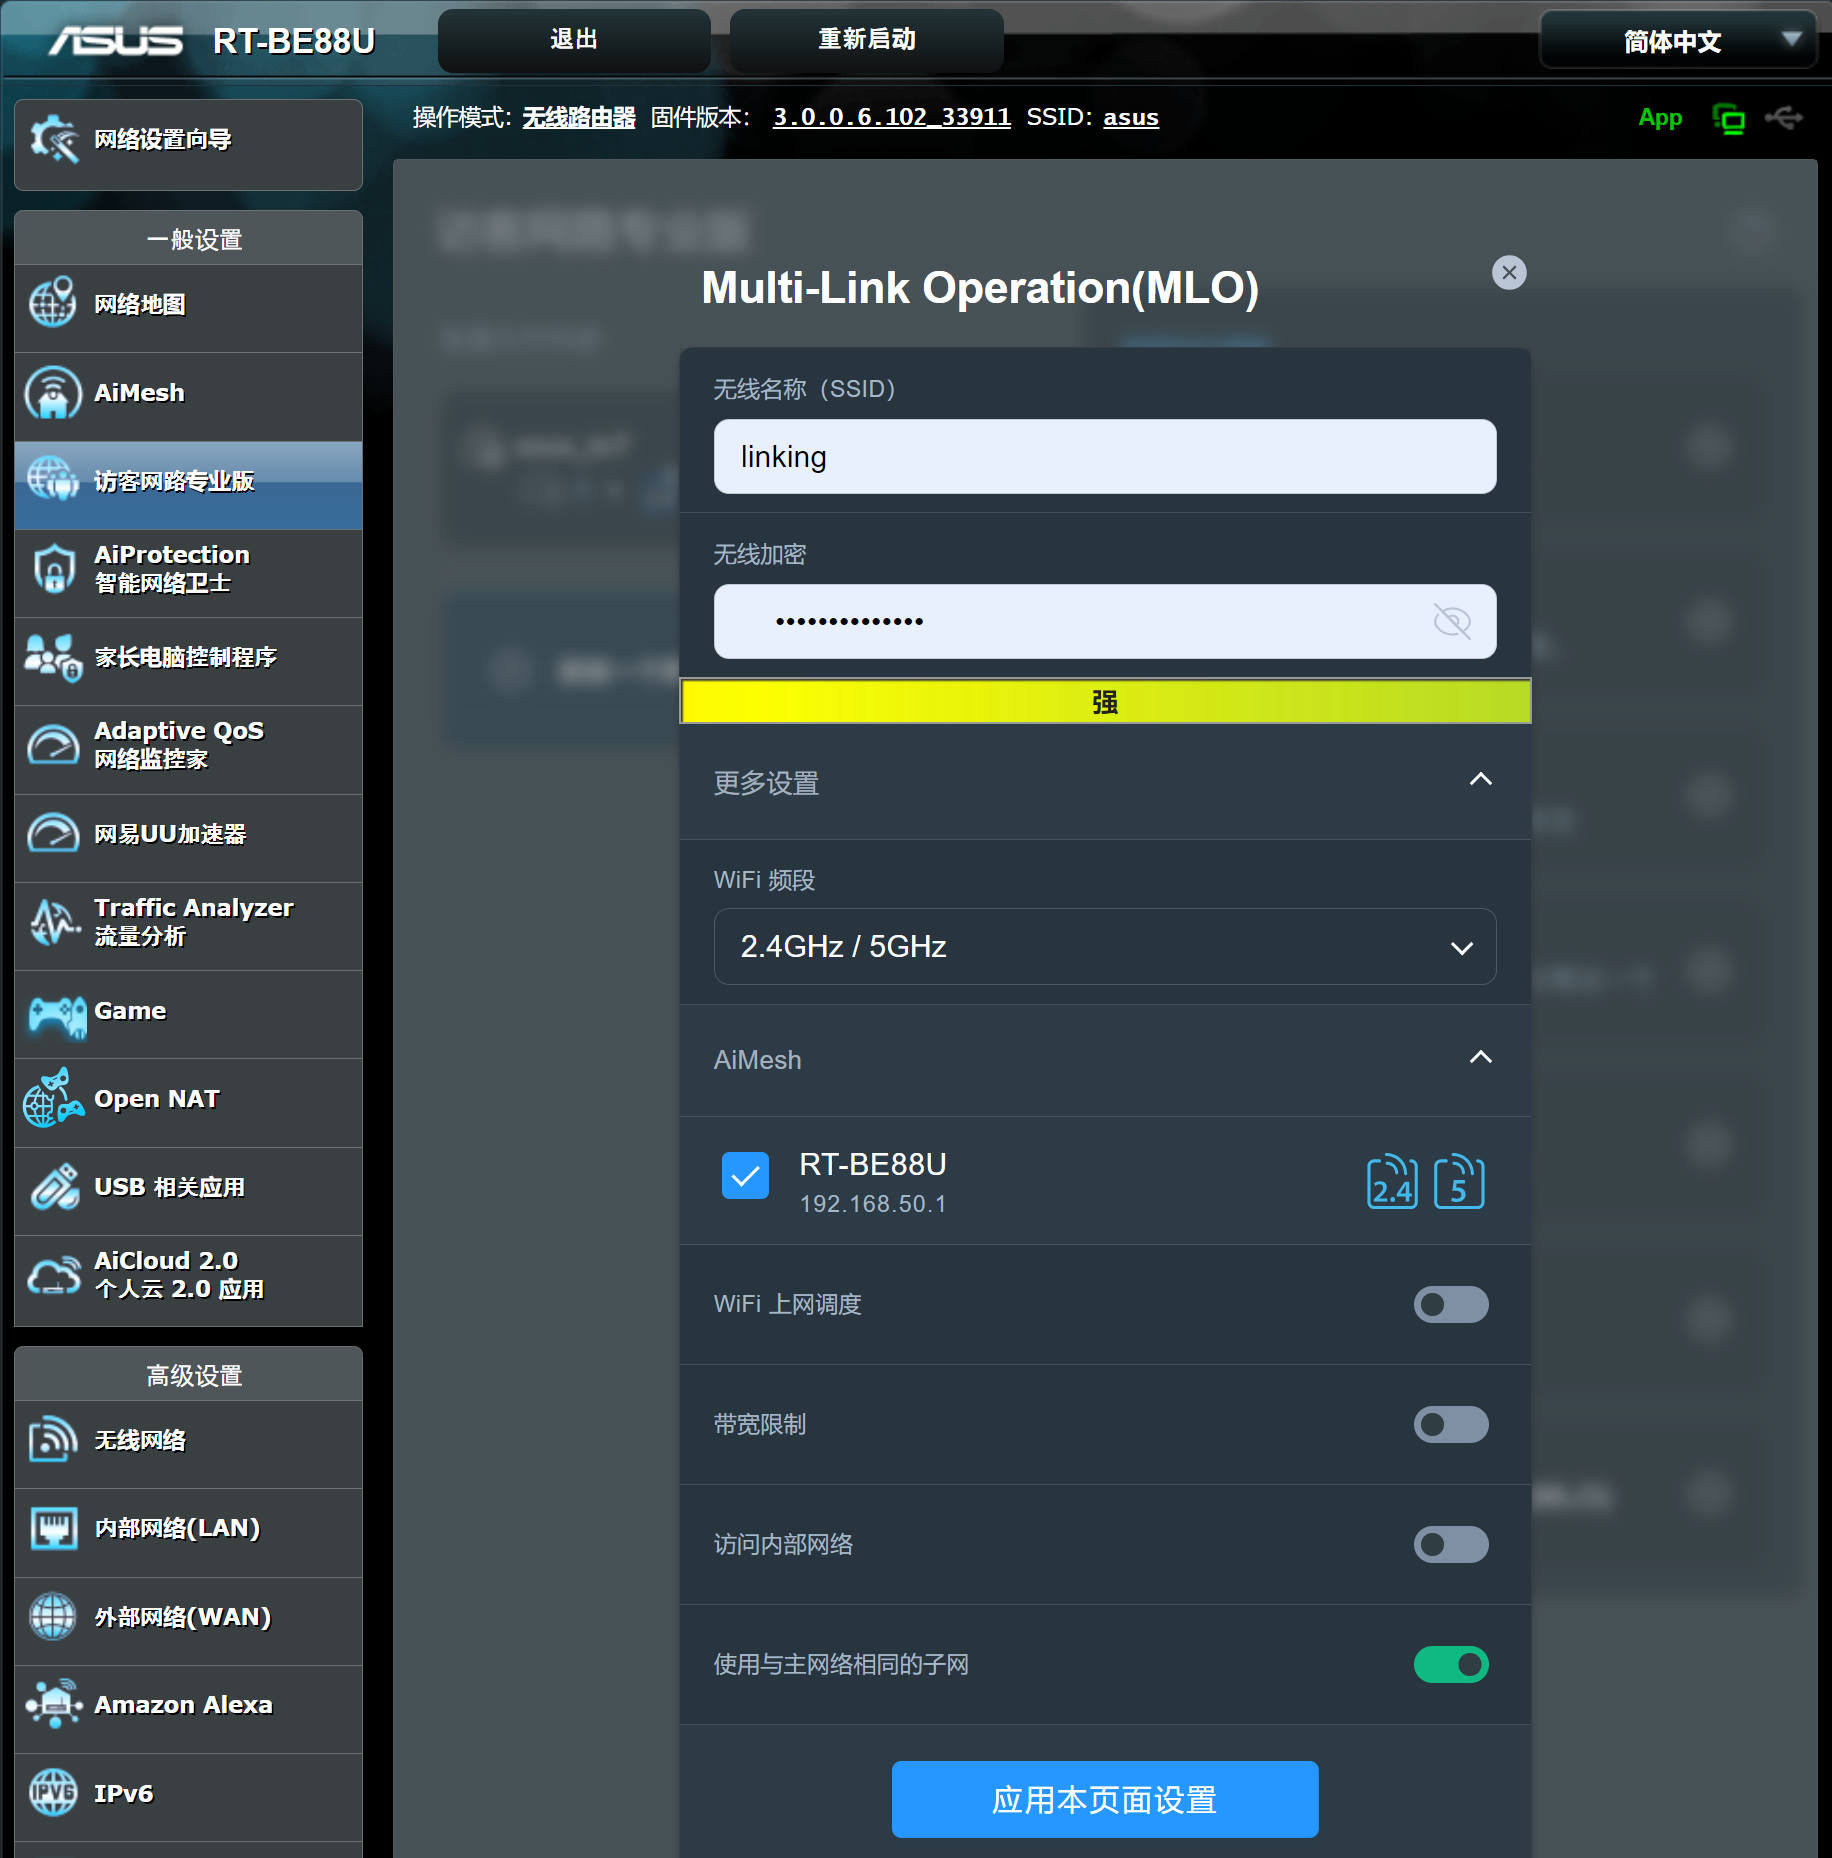Click the 2.4GHz band icon for RT-BE88U
Screen dimensions: 1832x1858
[1392, 1182]
